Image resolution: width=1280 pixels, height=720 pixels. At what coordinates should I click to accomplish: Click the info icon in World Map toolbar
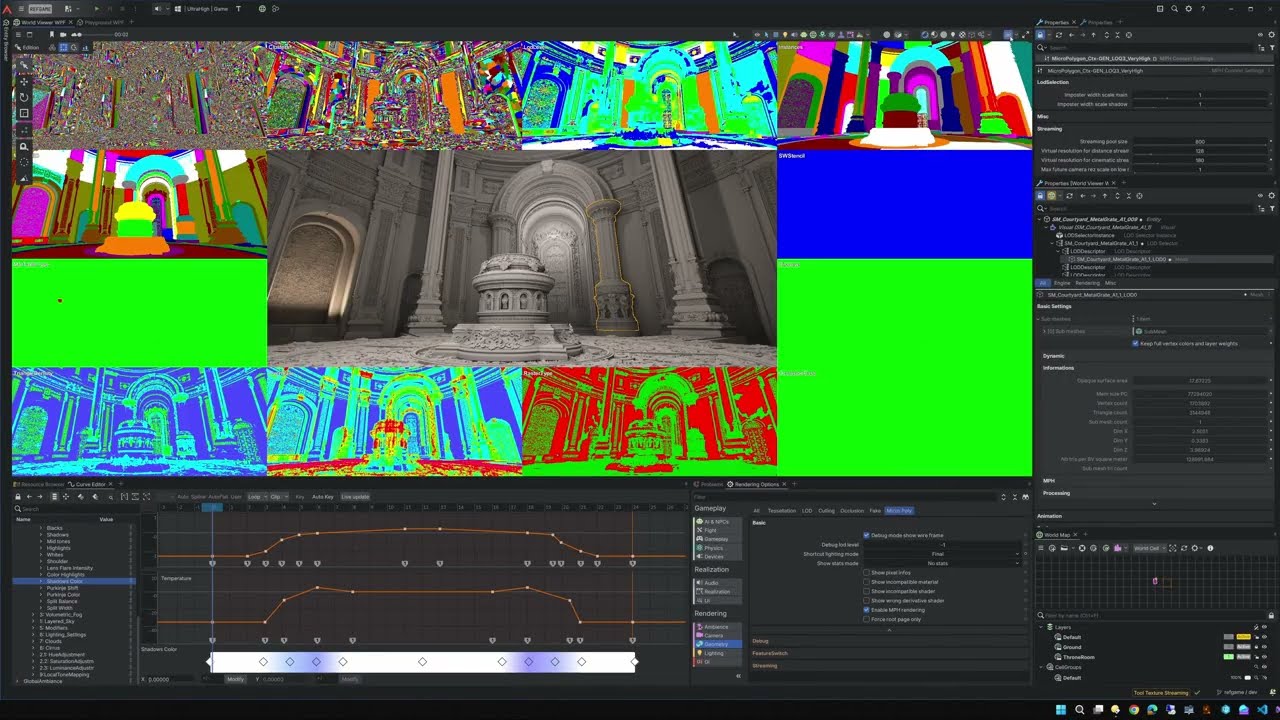pyautogui.click(x=1210, y=548)
